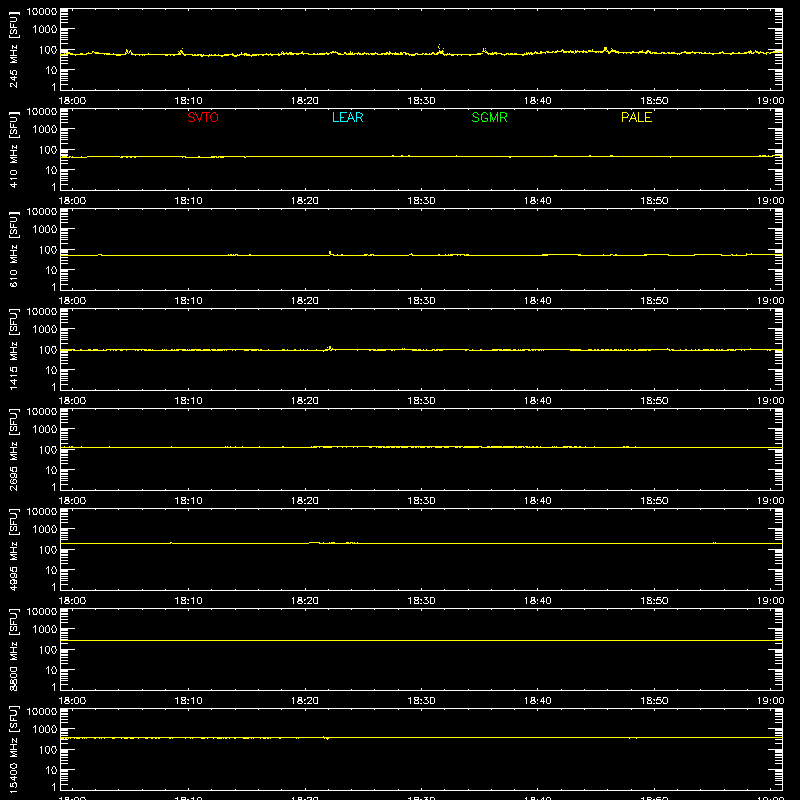Click the 100 y-axis value on 8800 MHz plot
The width and height of the screenshot is (800, 800).
click(x=48, y=650)
